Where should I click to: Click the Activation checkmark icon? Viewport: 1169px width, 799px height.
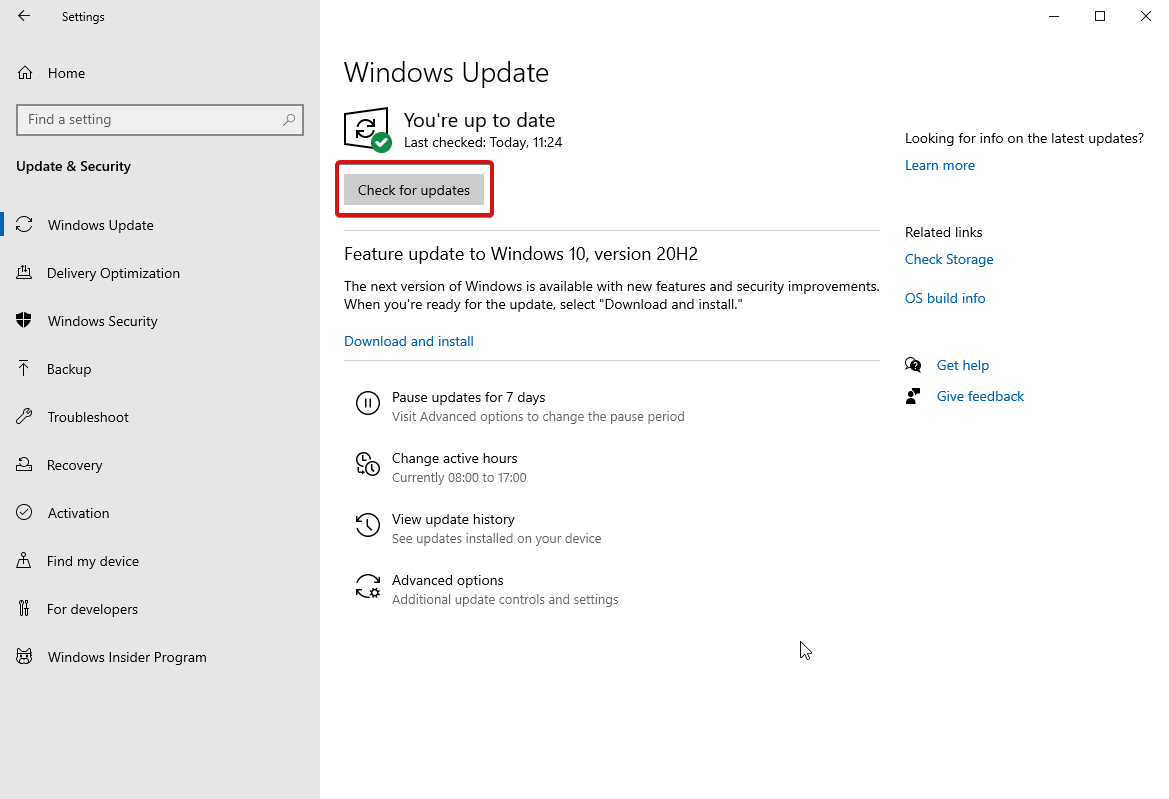coord(24,512)
